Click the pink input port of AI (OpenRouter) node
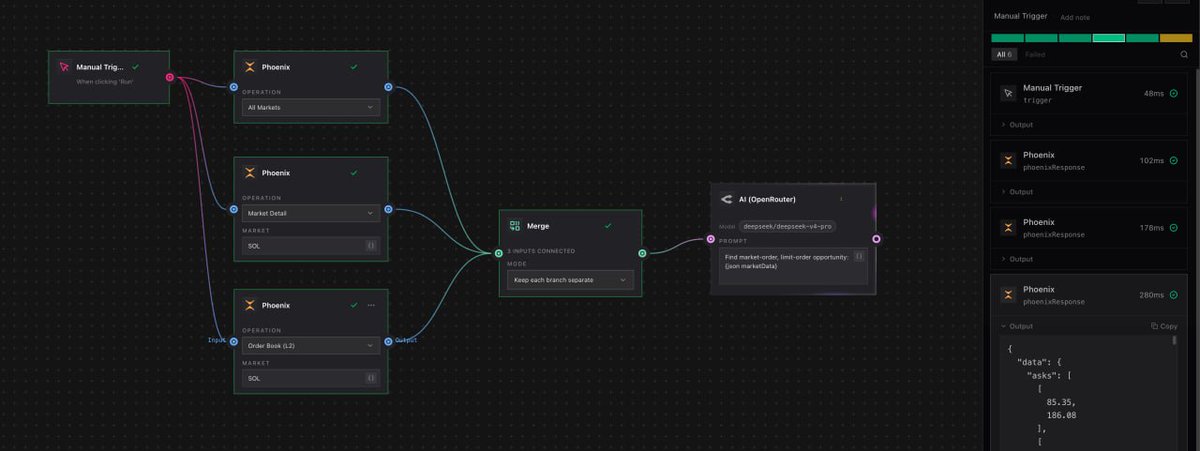 click(711, 239)
